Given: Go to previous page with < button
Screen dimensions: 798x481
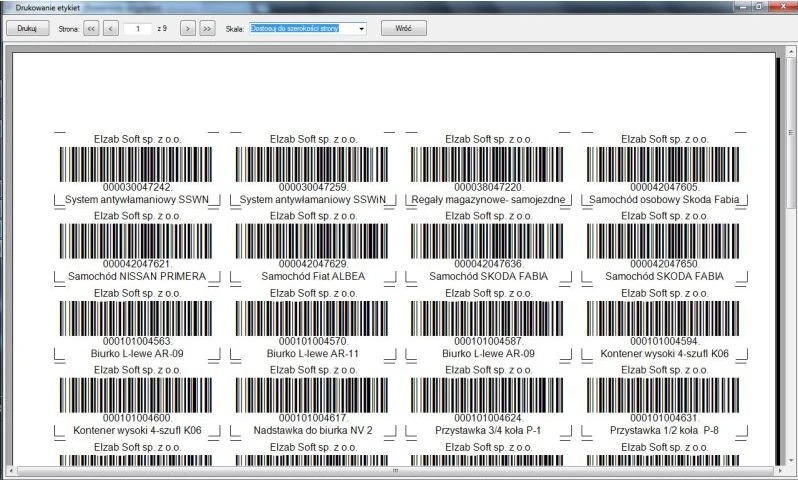Looking at the screenshot, I should pos(110,29).
